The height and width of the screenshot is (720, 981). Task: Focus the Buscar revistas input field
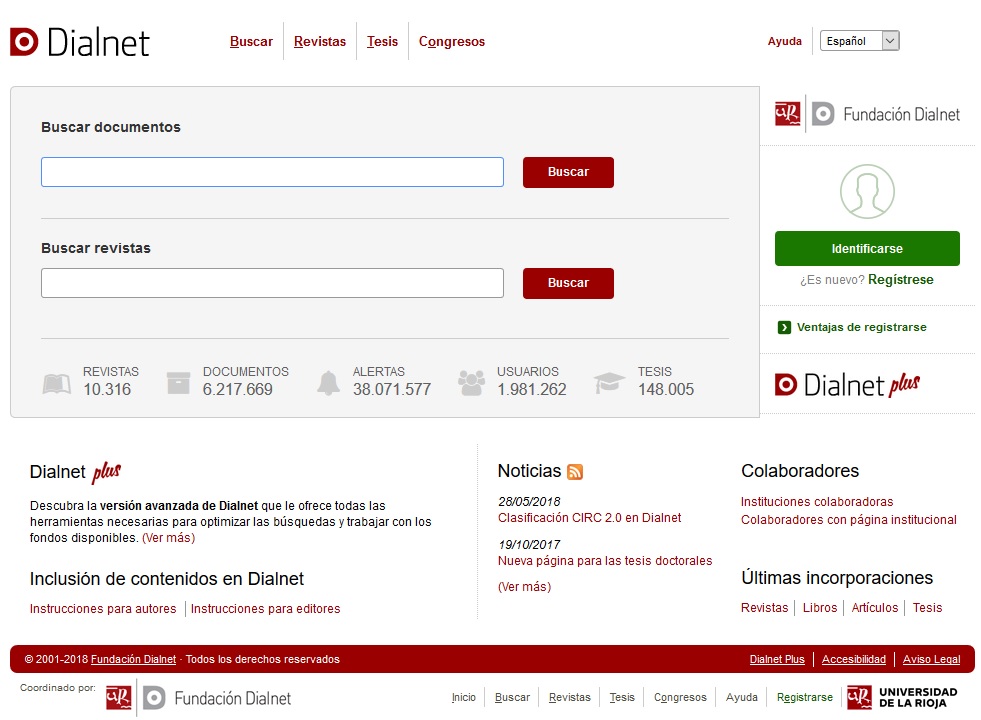point(272,283)
